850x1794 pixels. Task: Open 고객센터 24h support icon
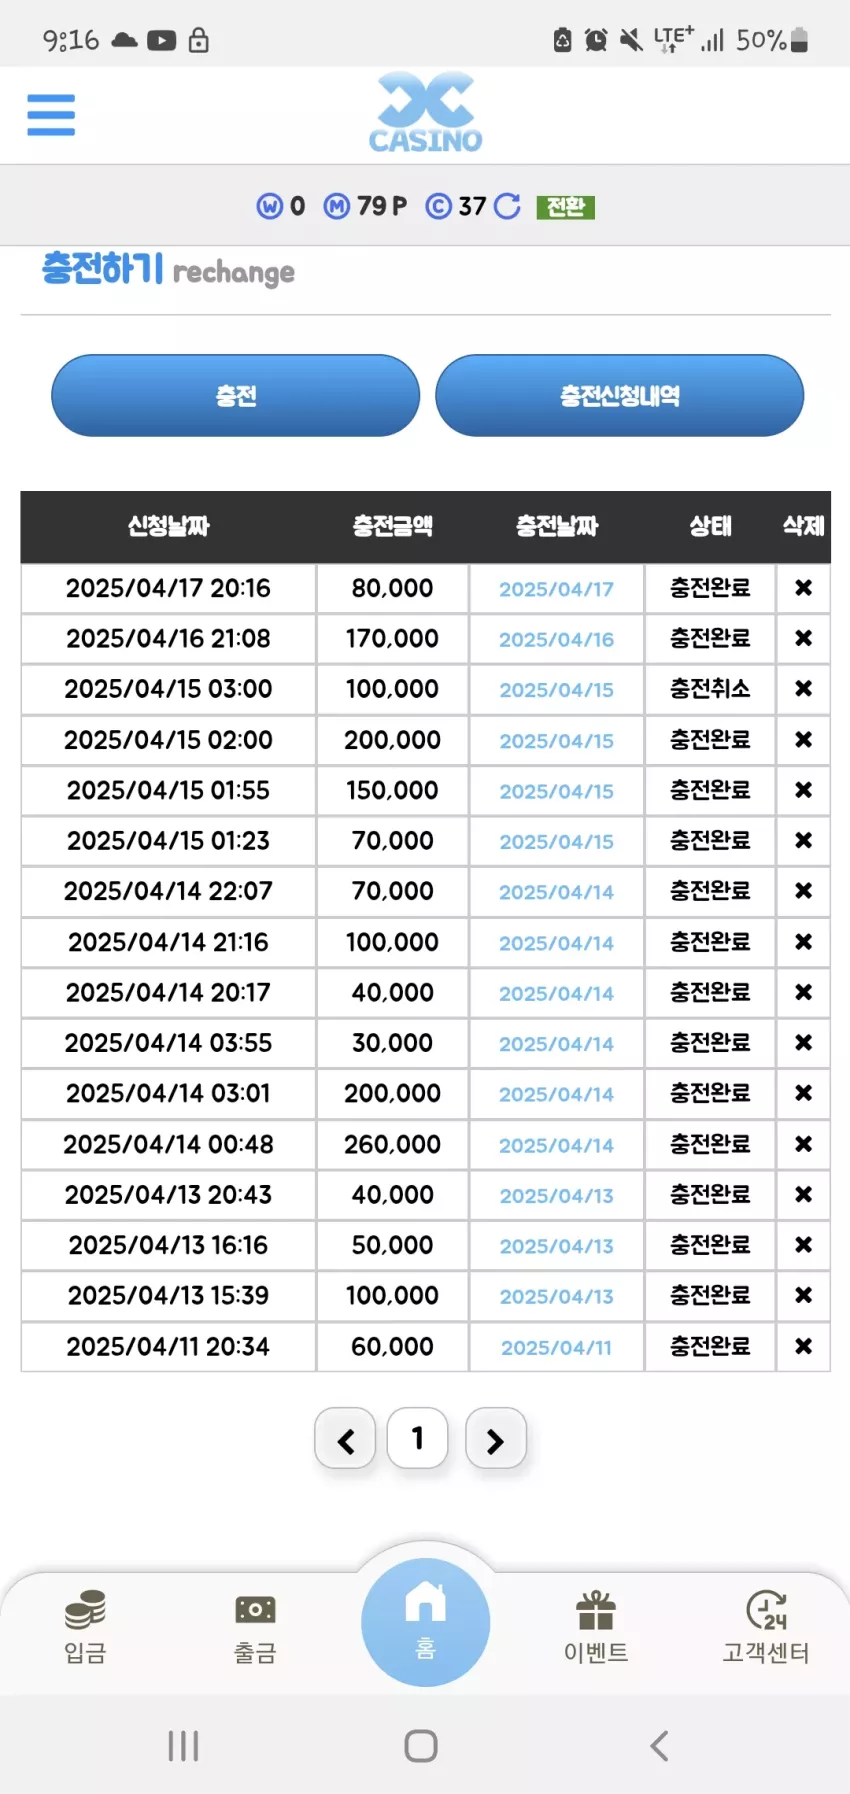tap(766, 1627)
